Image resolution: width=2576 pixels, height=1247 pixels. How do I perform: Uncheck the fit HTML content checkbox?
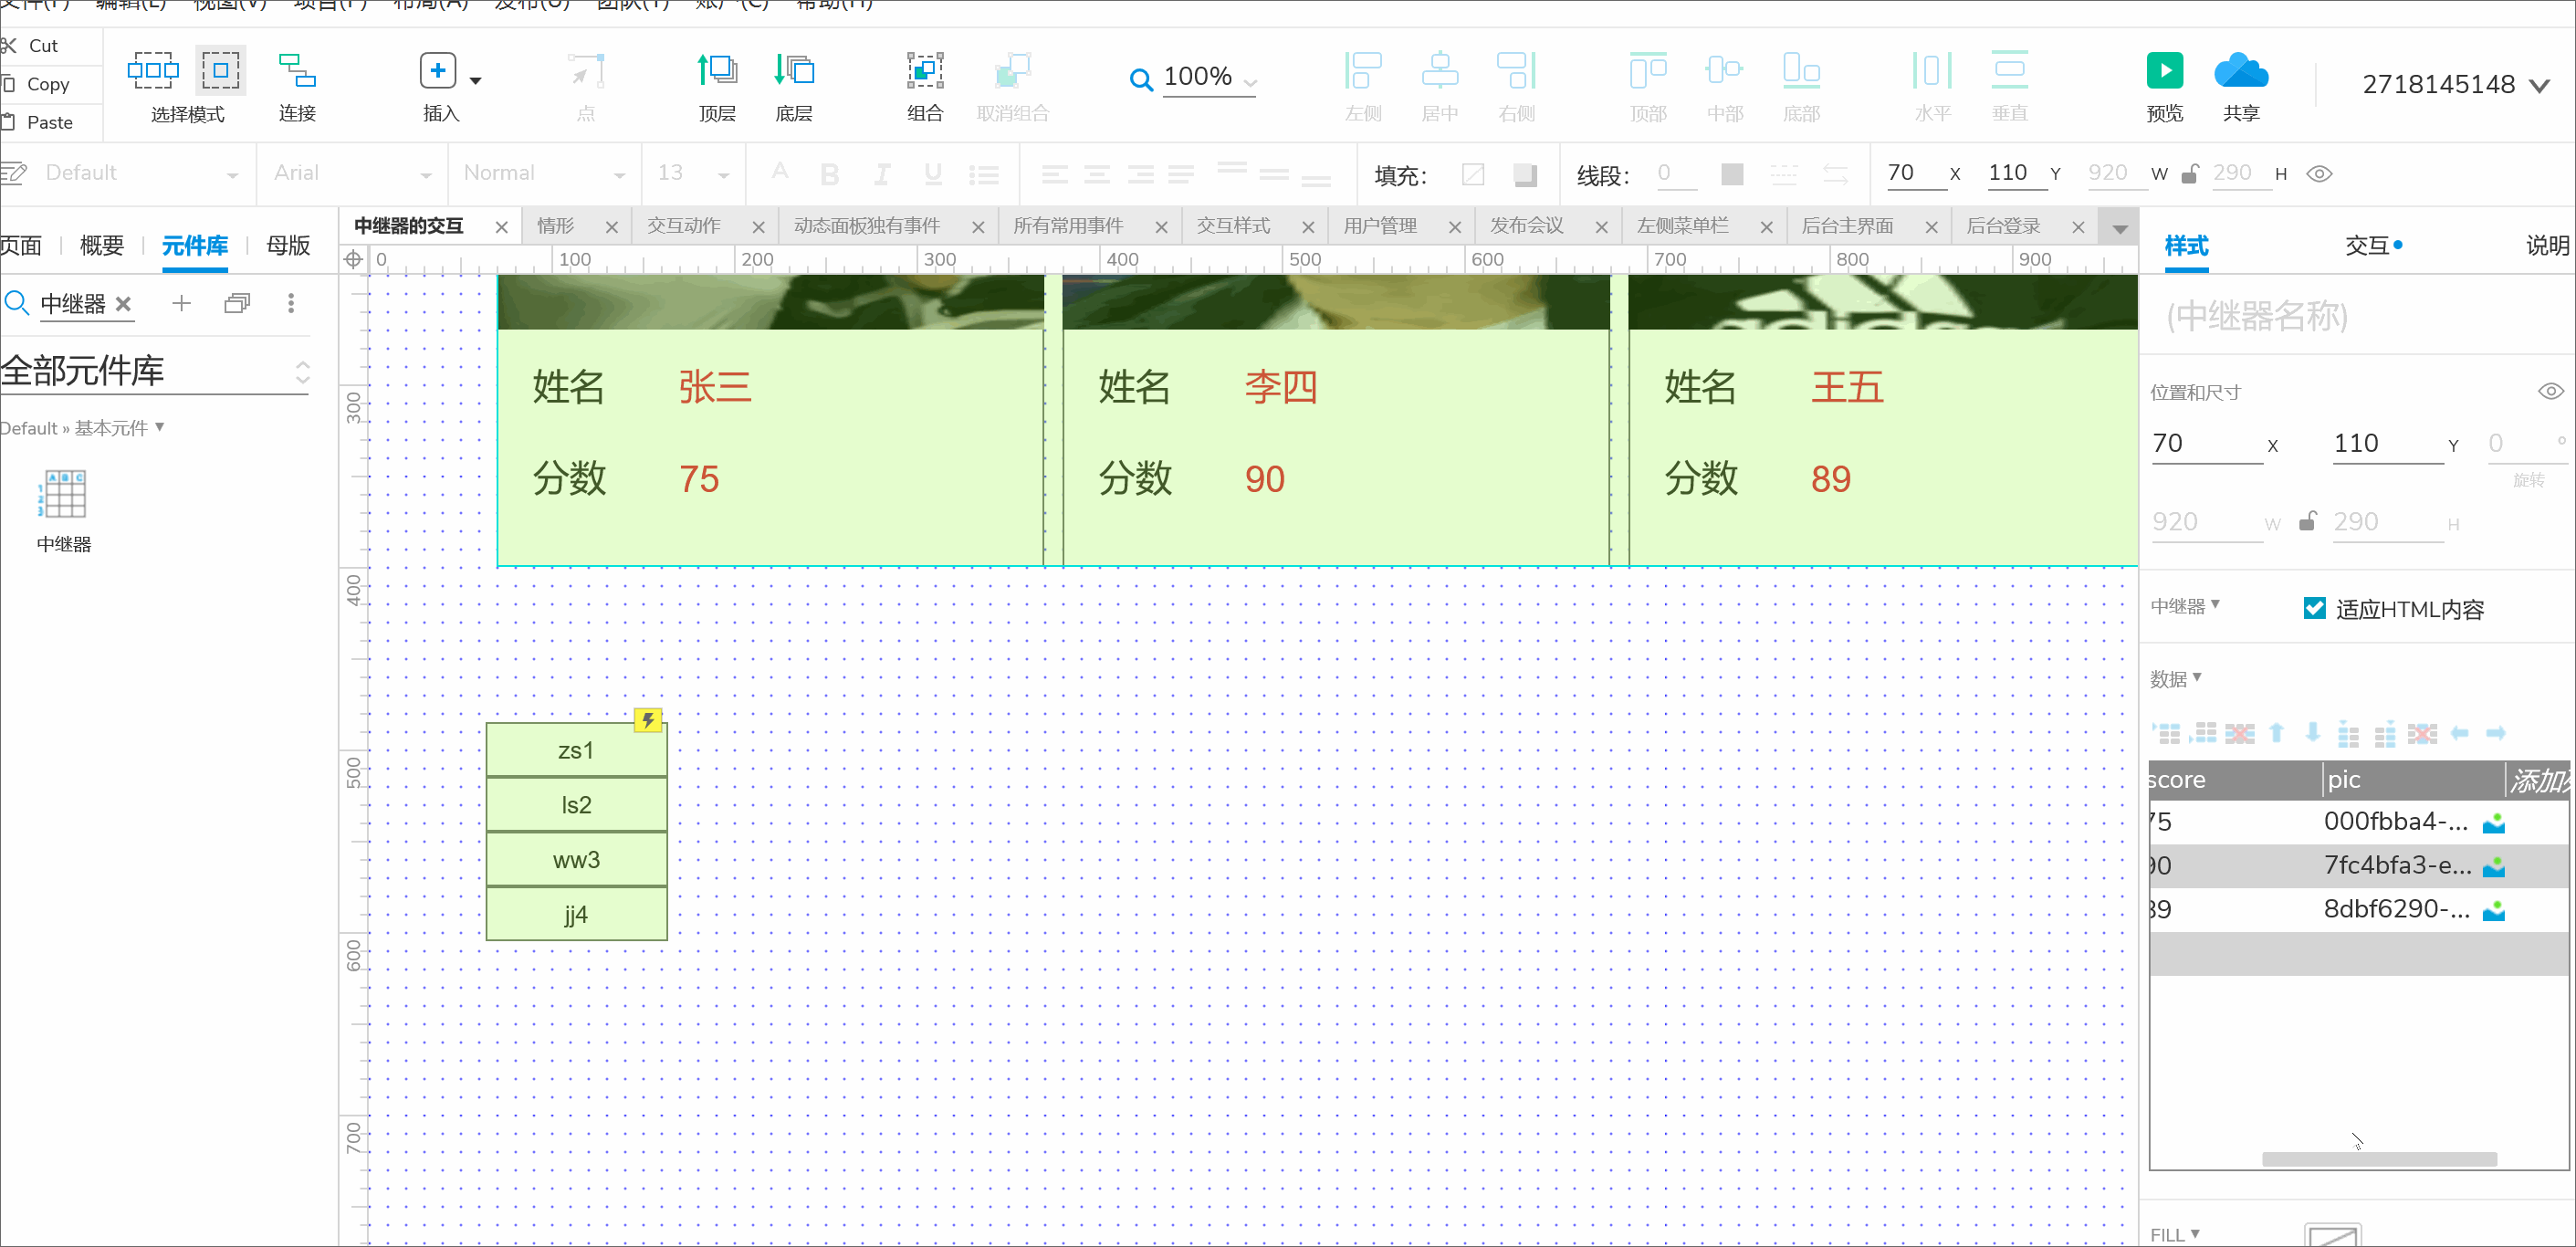tap(2313, 608)
